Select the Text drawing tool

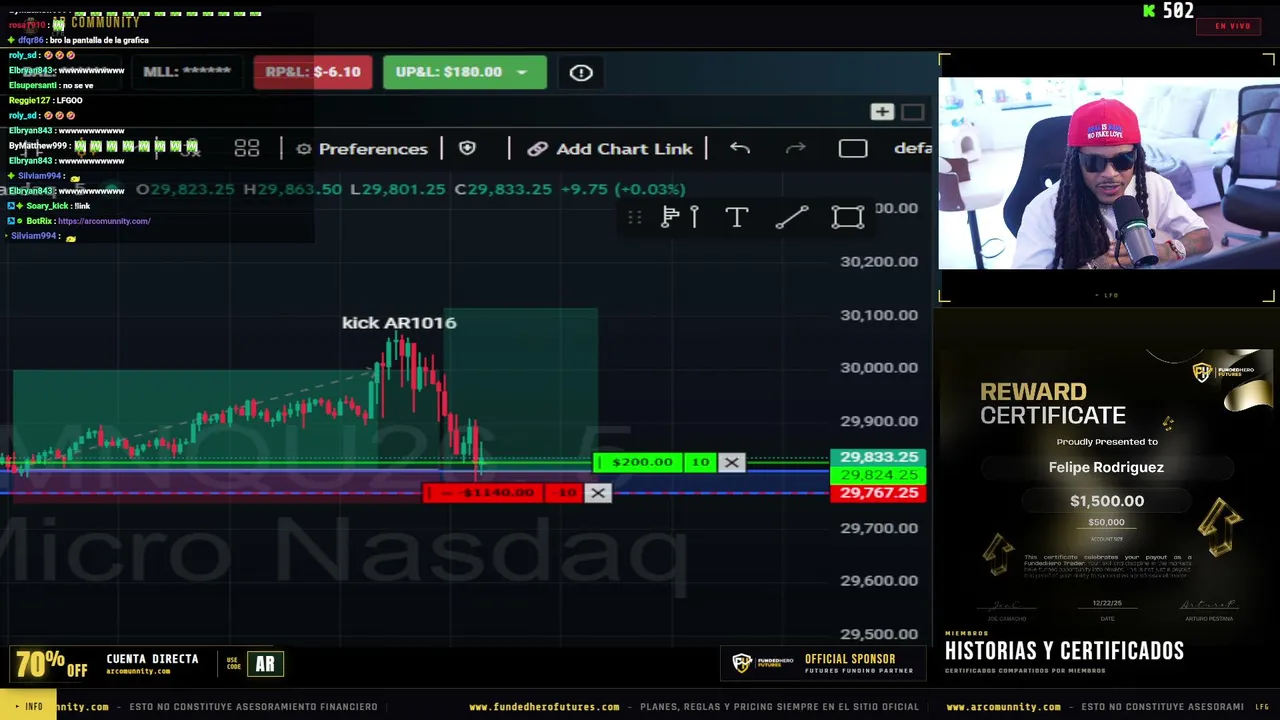tap(737, 218)
